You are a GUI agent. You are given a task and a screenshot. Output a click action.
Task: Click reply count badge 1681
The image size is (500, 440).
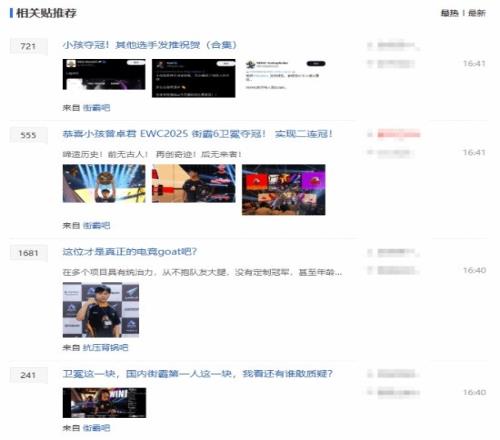coord(28,253)
